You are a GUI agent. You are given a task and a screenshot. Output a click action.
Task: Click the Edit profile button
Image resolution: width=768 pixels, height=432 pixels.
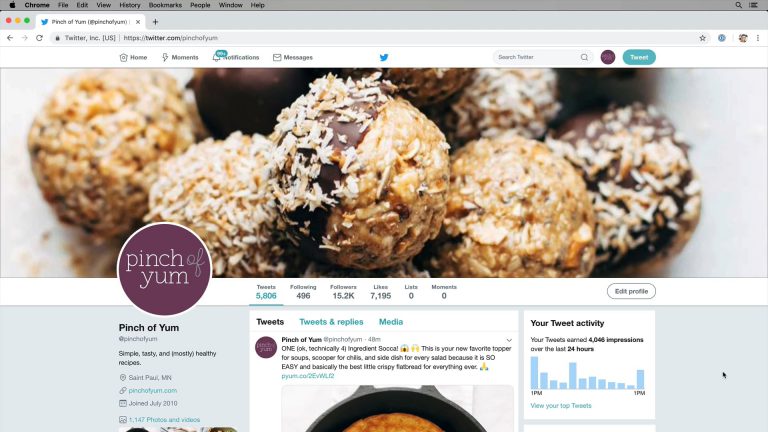(x=631, y=291)
